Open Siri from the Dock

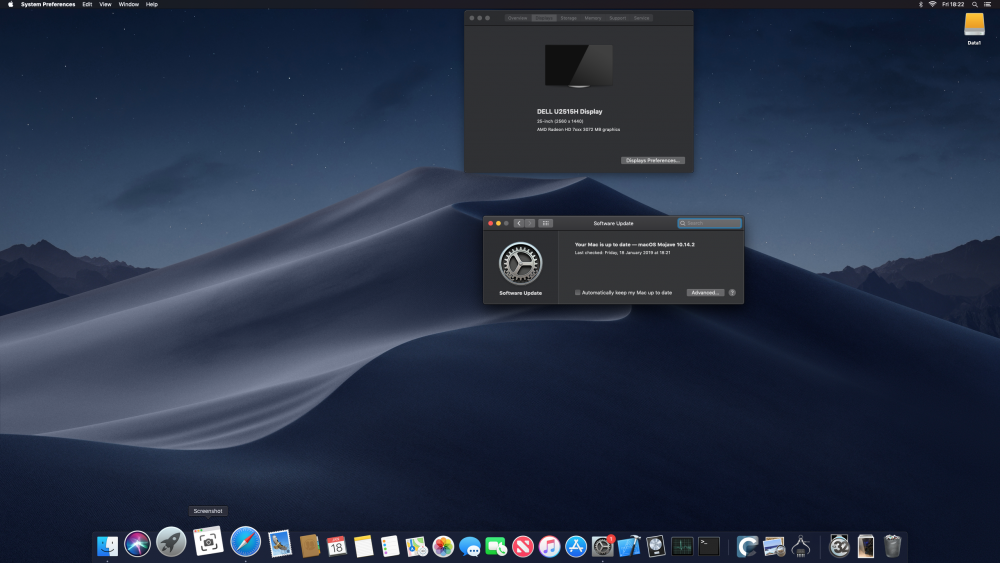pyautogui.click(x=137, y=544)
